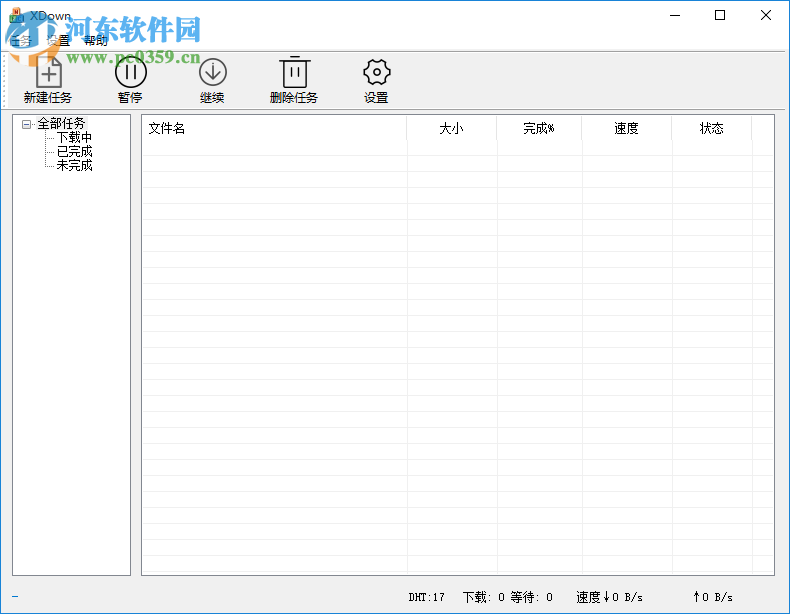Open the 任务 menu in the menu bar
Image resolution: width=790 pixels, height=614 pixels.
[21, 41]
